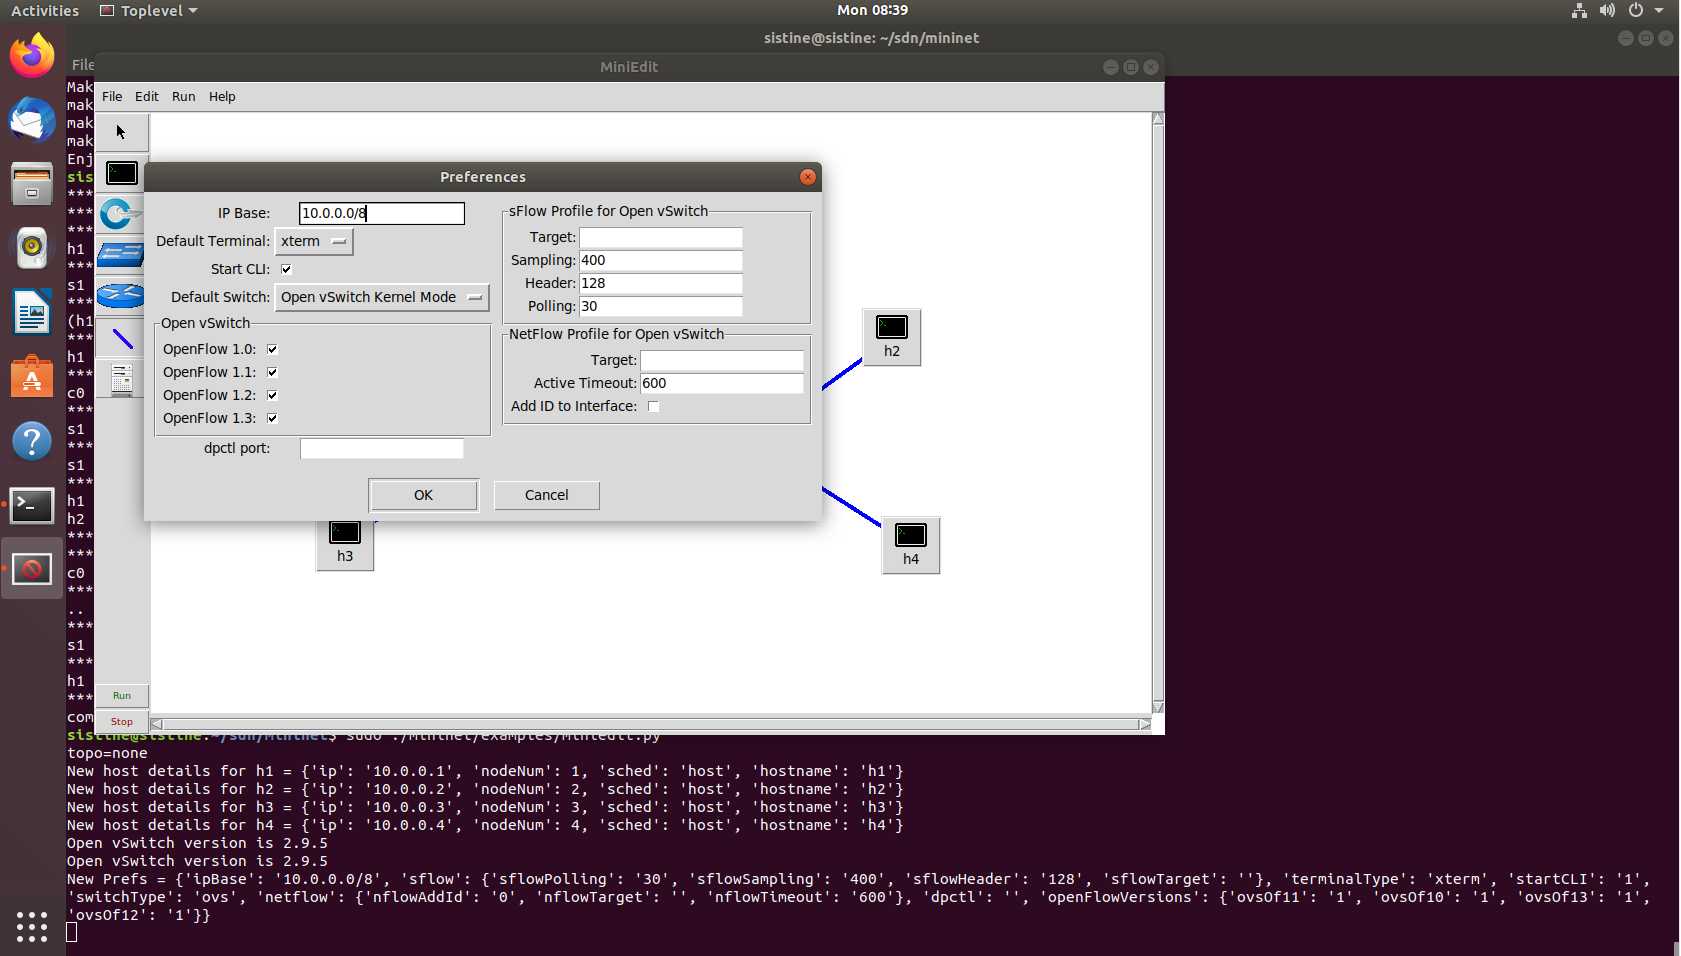This screenshot has height=956, width=1681.
Task: Confirm preferences with OK button
Action: pos(423,495)
